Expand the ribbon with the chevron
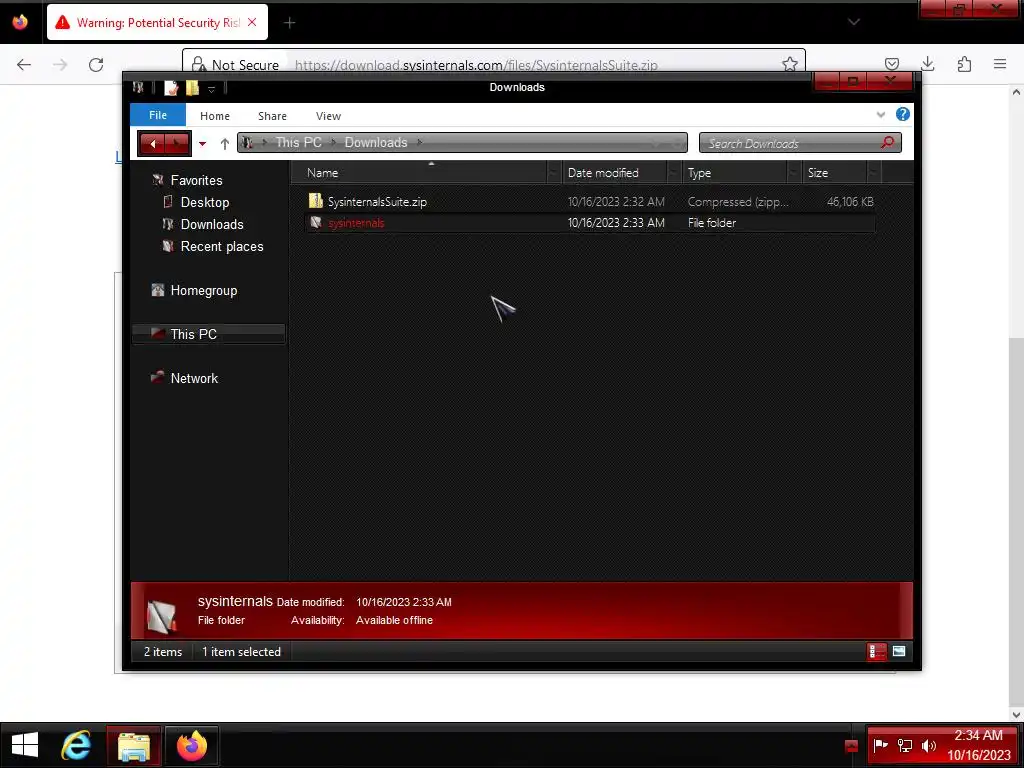Screen dimensions: 1024x768 click(x=881, y=115)
